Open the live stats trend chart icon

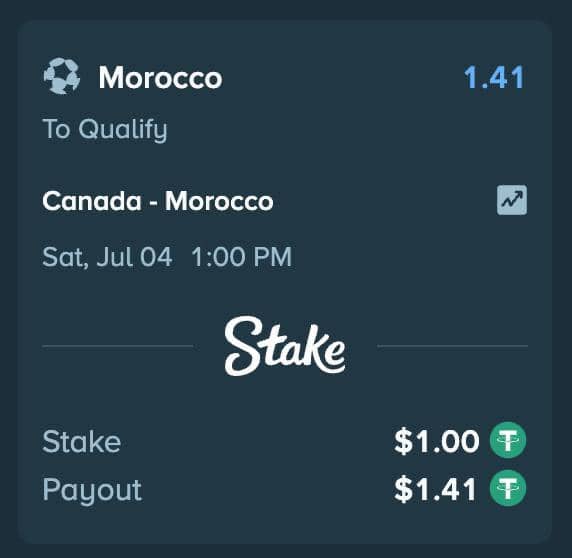(512, 200)
